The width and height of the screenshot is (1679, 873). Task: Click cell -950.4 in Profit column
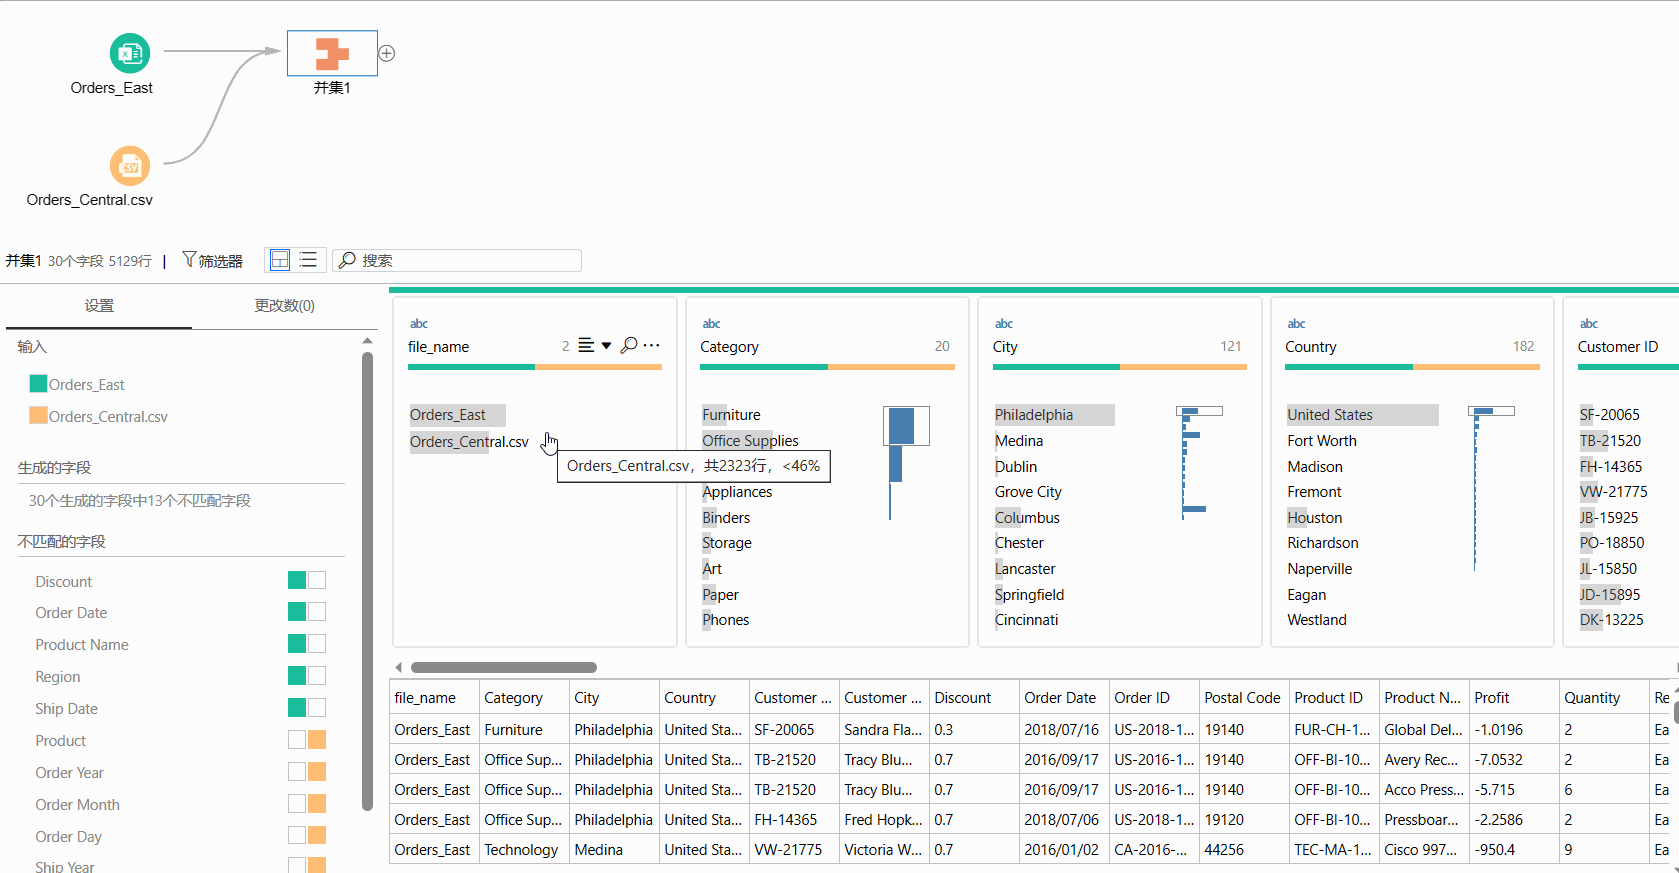[x=1513, y=850]
